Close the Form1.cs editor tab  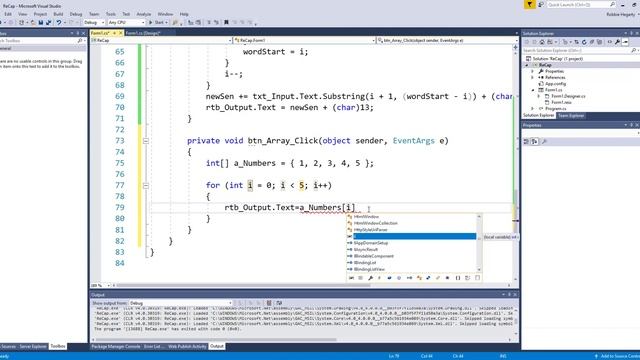coord(120,33)
